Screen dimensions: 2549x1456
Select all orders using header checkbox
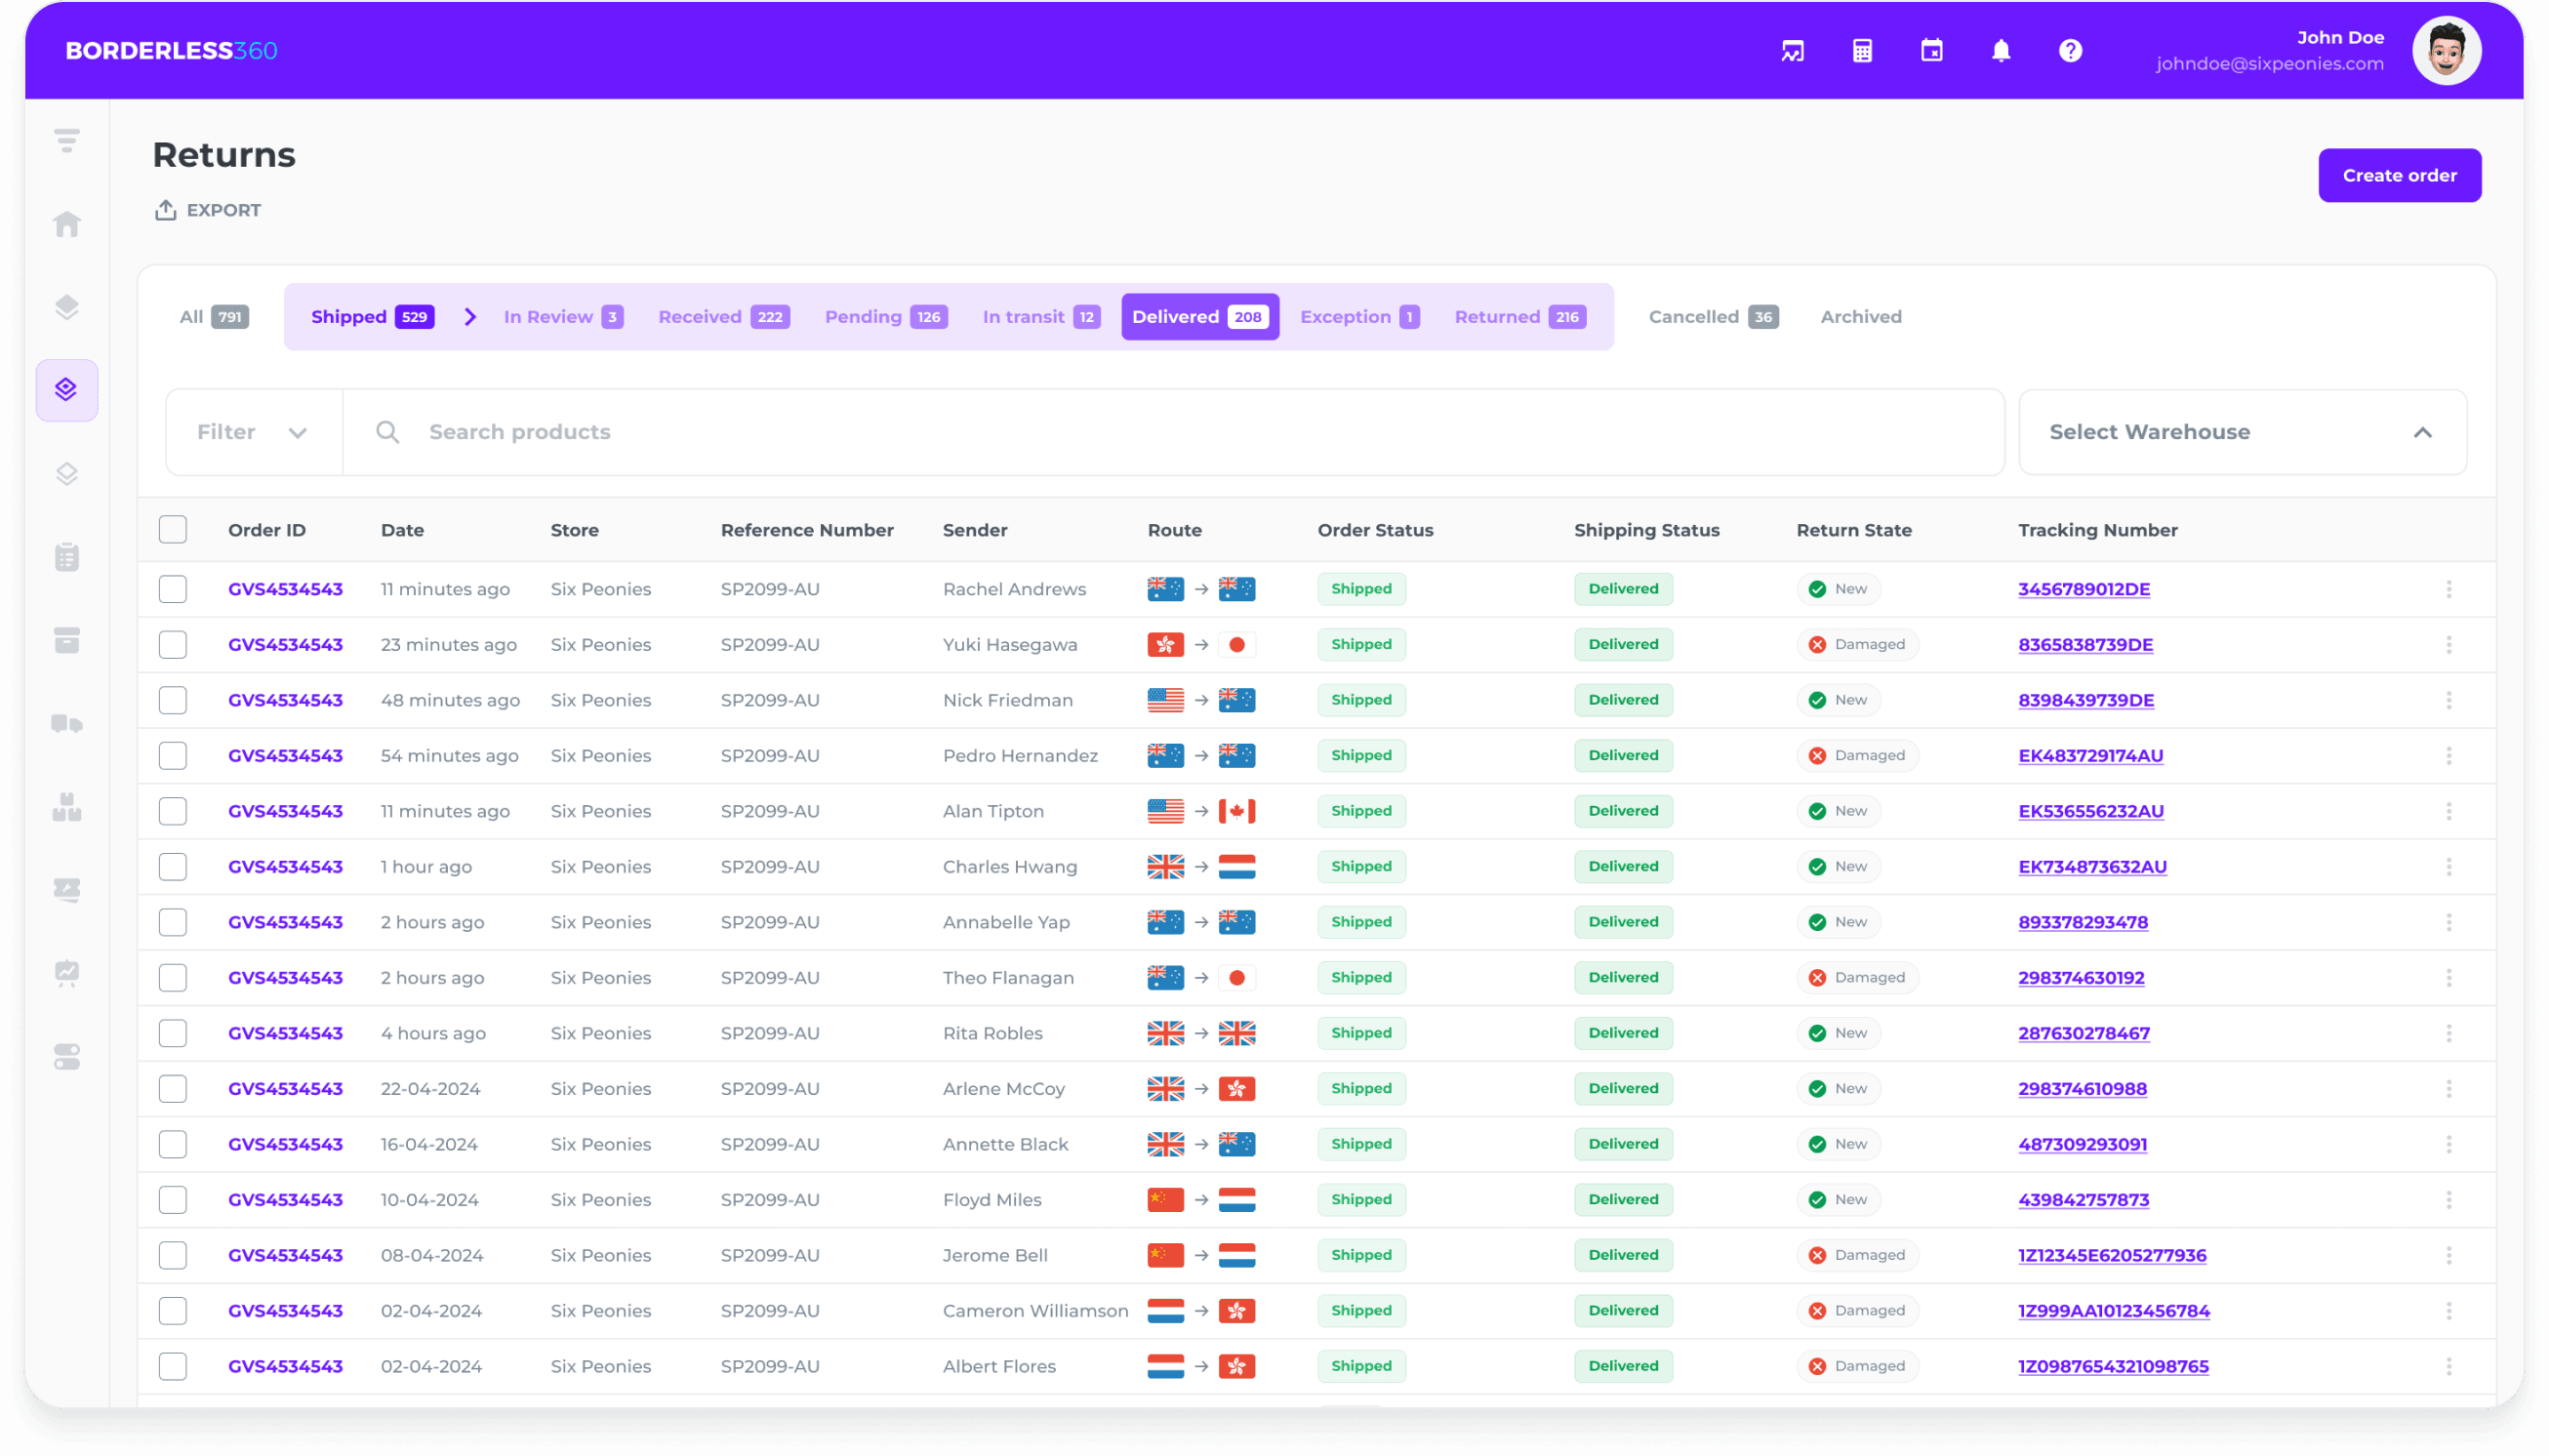(174, 529)
